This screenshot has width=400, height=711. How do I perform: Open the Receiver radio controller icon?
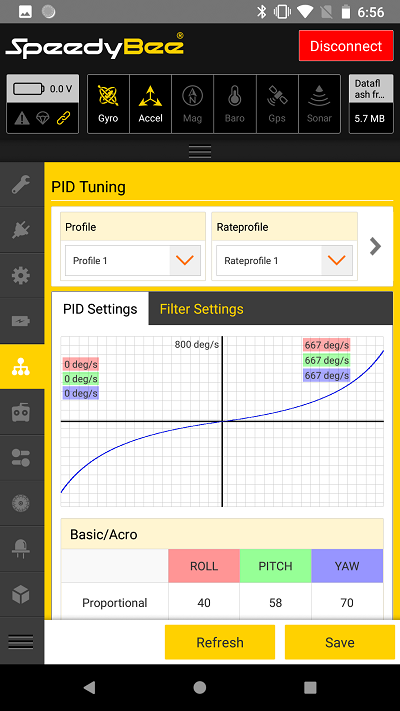pyautogui.click(x=21, y=412)
